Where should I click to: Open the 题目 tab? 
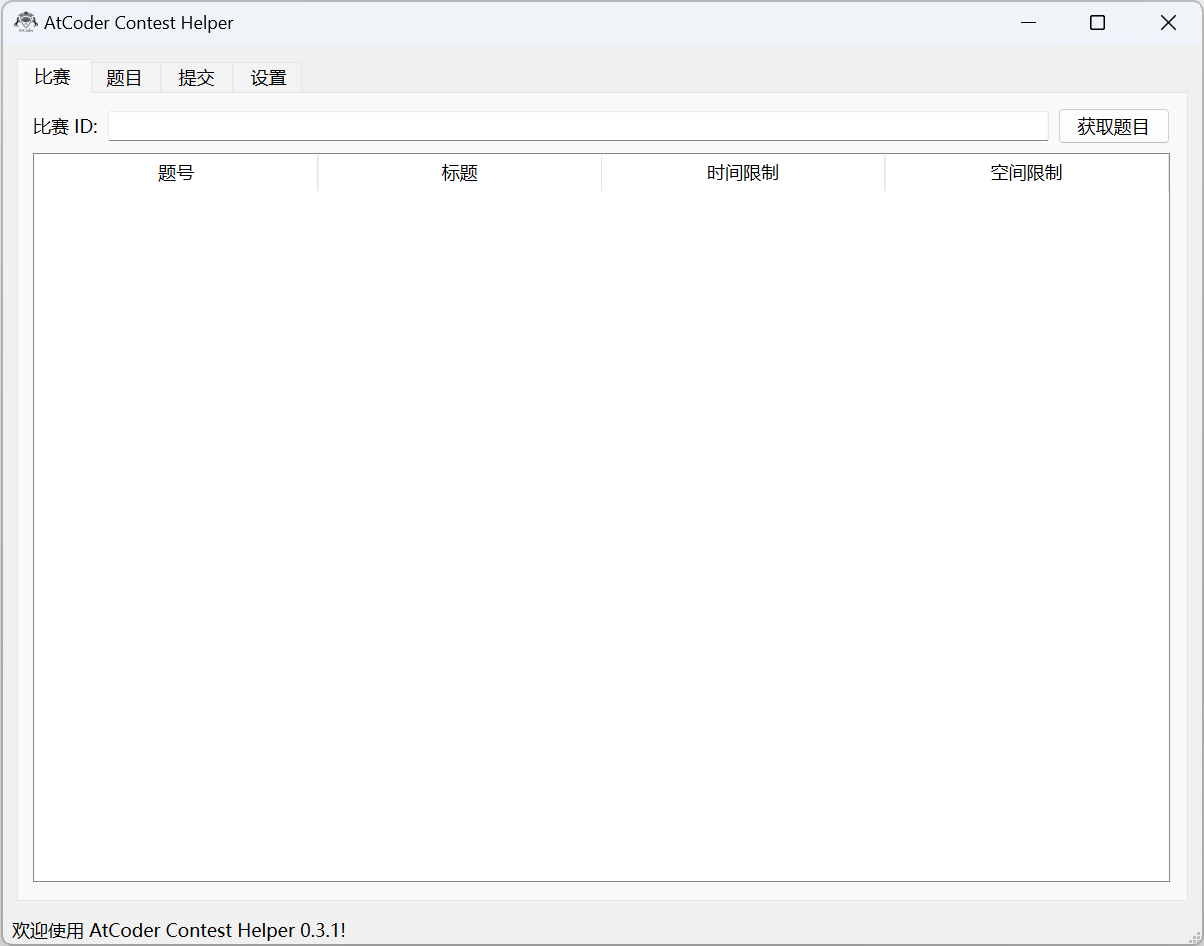(125, 78)
